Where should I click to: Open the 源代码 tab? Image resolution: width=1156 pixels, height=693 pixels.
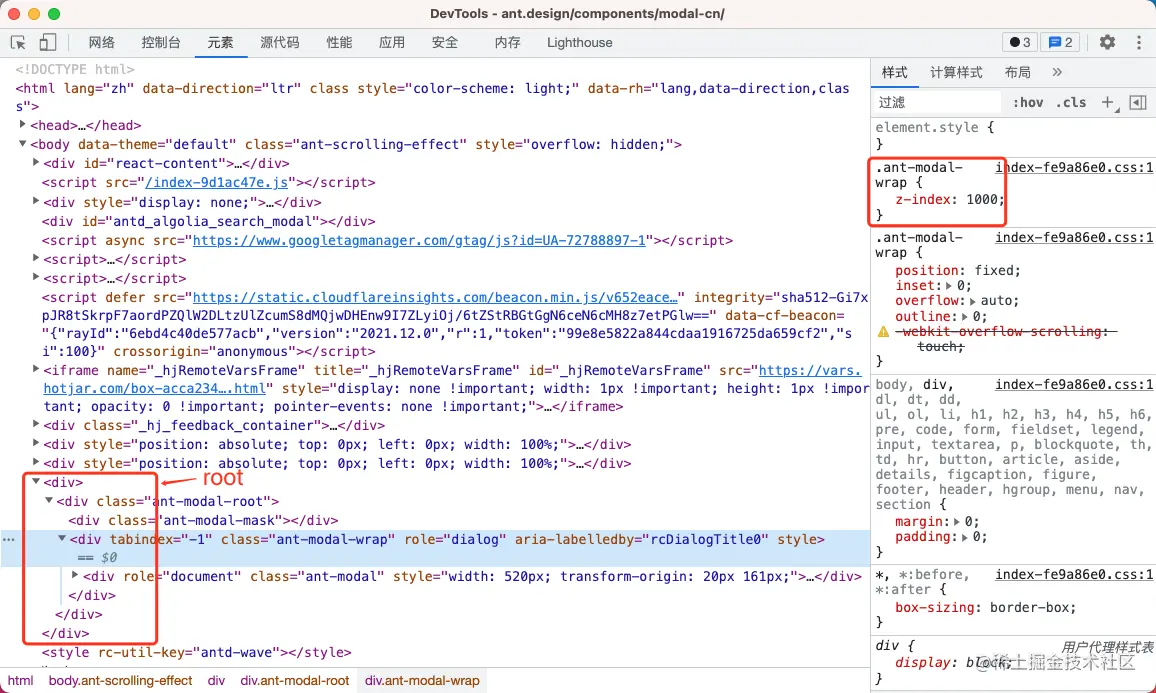pos(279,43)
